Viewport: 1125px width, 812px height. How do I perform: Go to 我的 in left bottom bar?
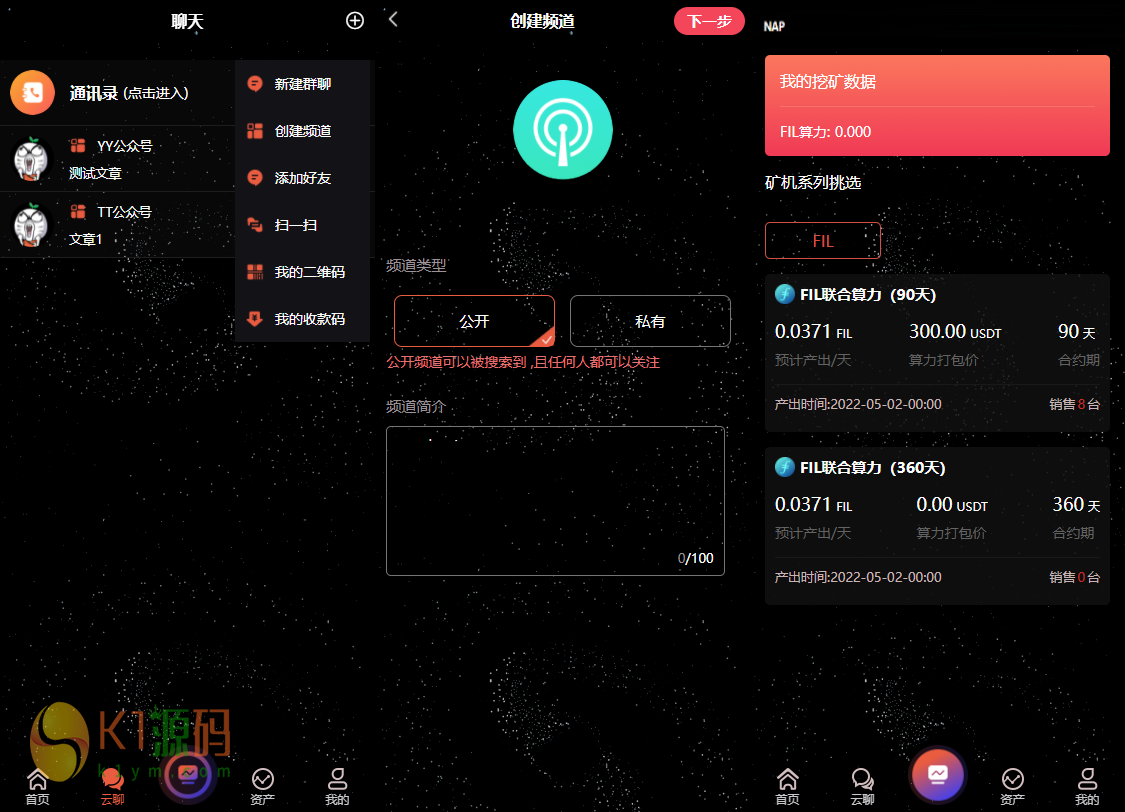coord(337,787)
